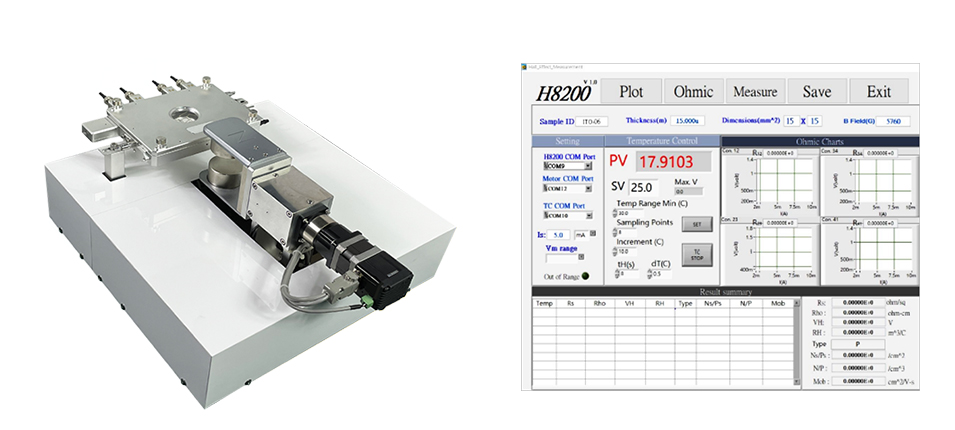Click the Max. V indicator field
Image resolution: width=955 pixels, height=430 pixels.
[x=689, y=191]
